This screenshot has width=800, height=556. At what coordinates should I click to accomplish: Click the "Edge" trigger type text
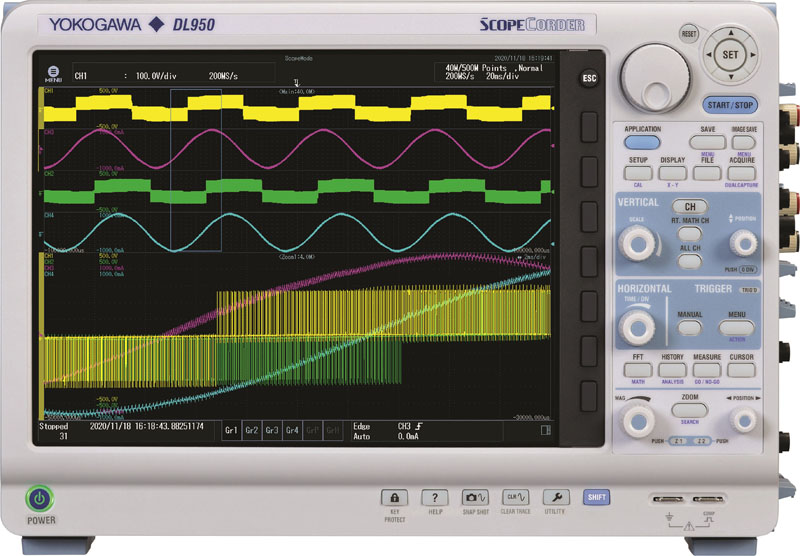point(362,426)
